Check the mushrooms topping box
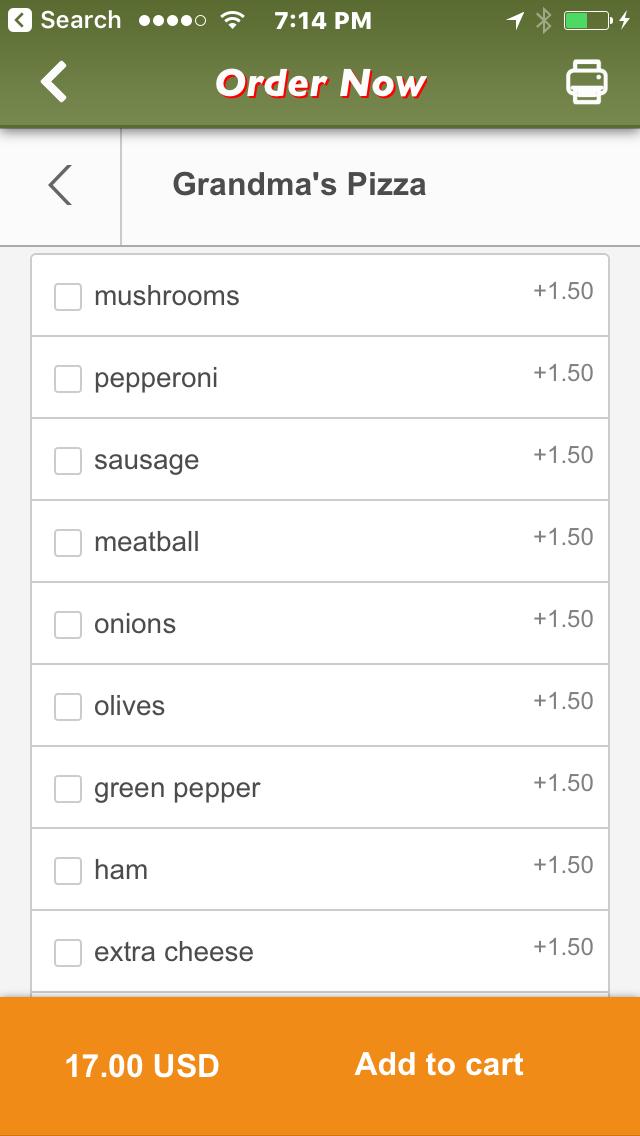 click(67, 297)
